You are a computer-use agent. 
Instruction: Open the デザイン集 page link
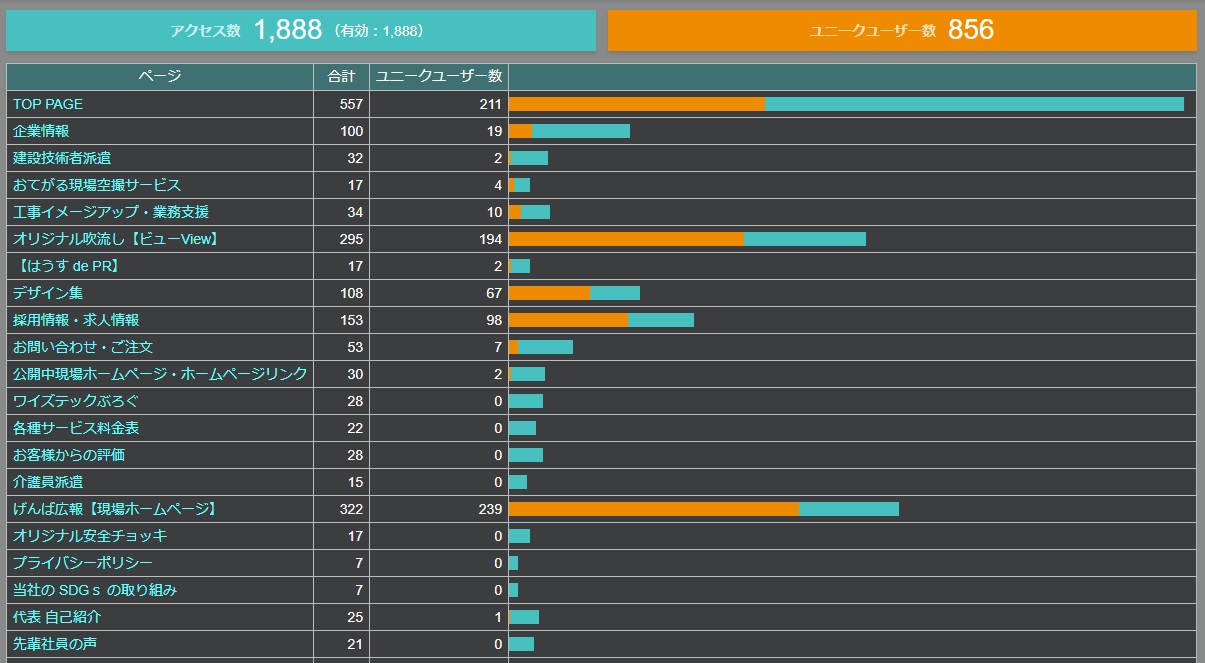[x=48, y=293]
